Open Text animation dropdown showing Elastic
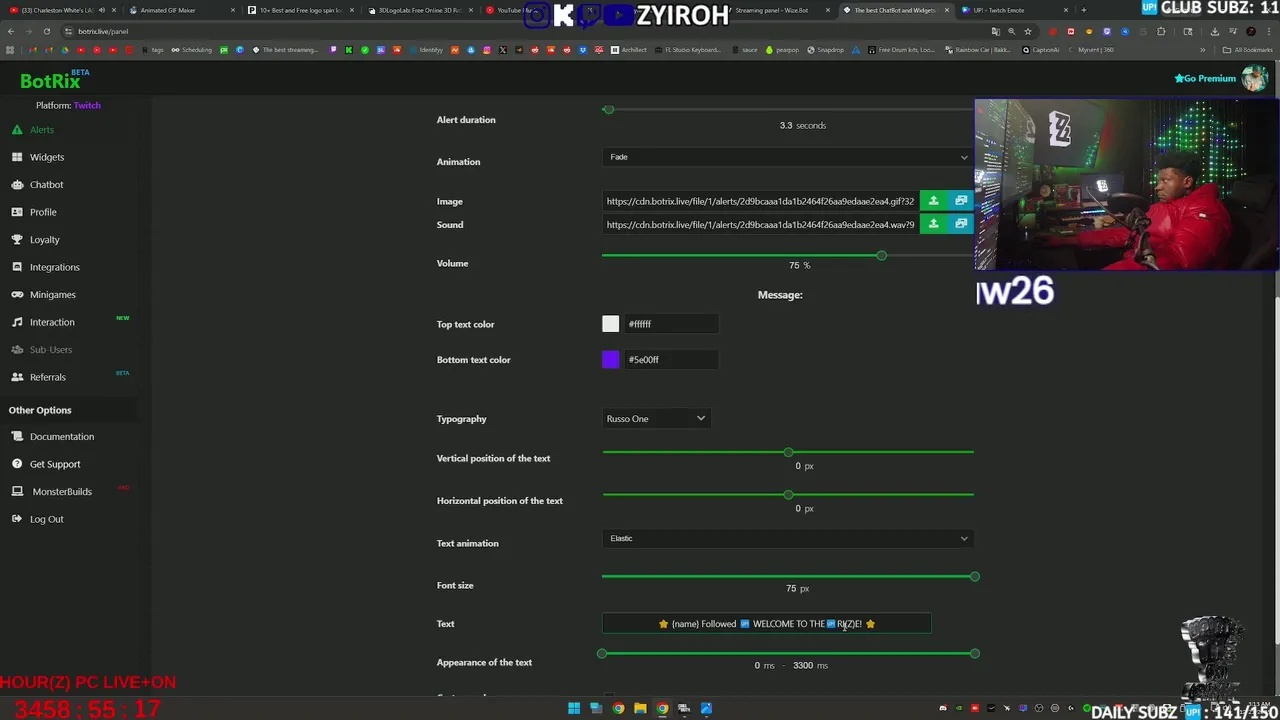The image size is (1280, 720). 788,538
